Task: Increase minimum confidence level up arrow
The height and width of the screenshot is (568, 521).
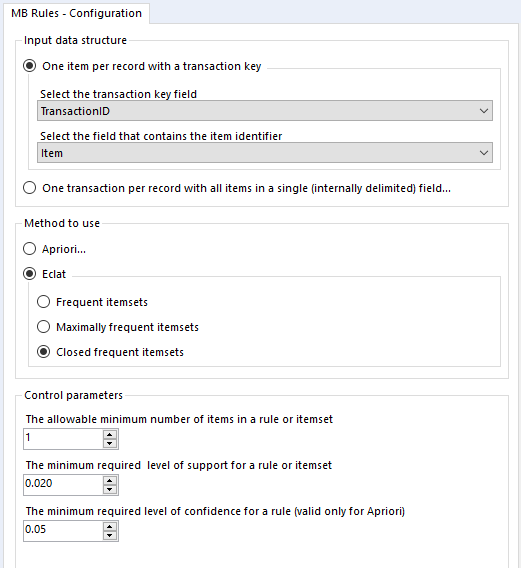Action: click(110, 526)
